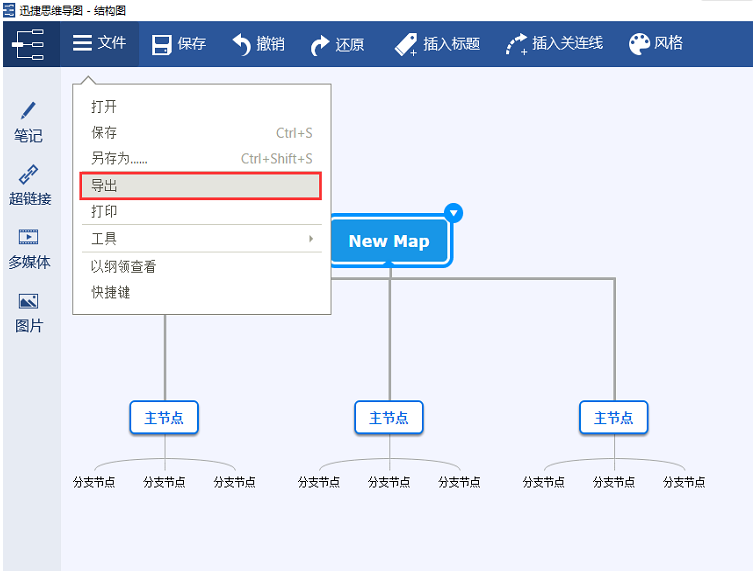
Task: Select 导出 in the file menu
Action: coord(201,186)
